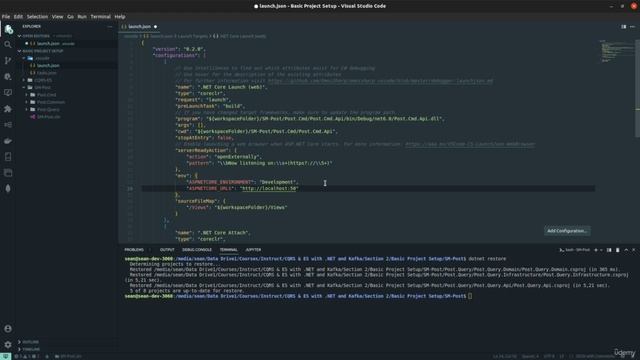Click the split terminal icon
640x360 pixels.
pyautogui.click(x=609, y=250)
